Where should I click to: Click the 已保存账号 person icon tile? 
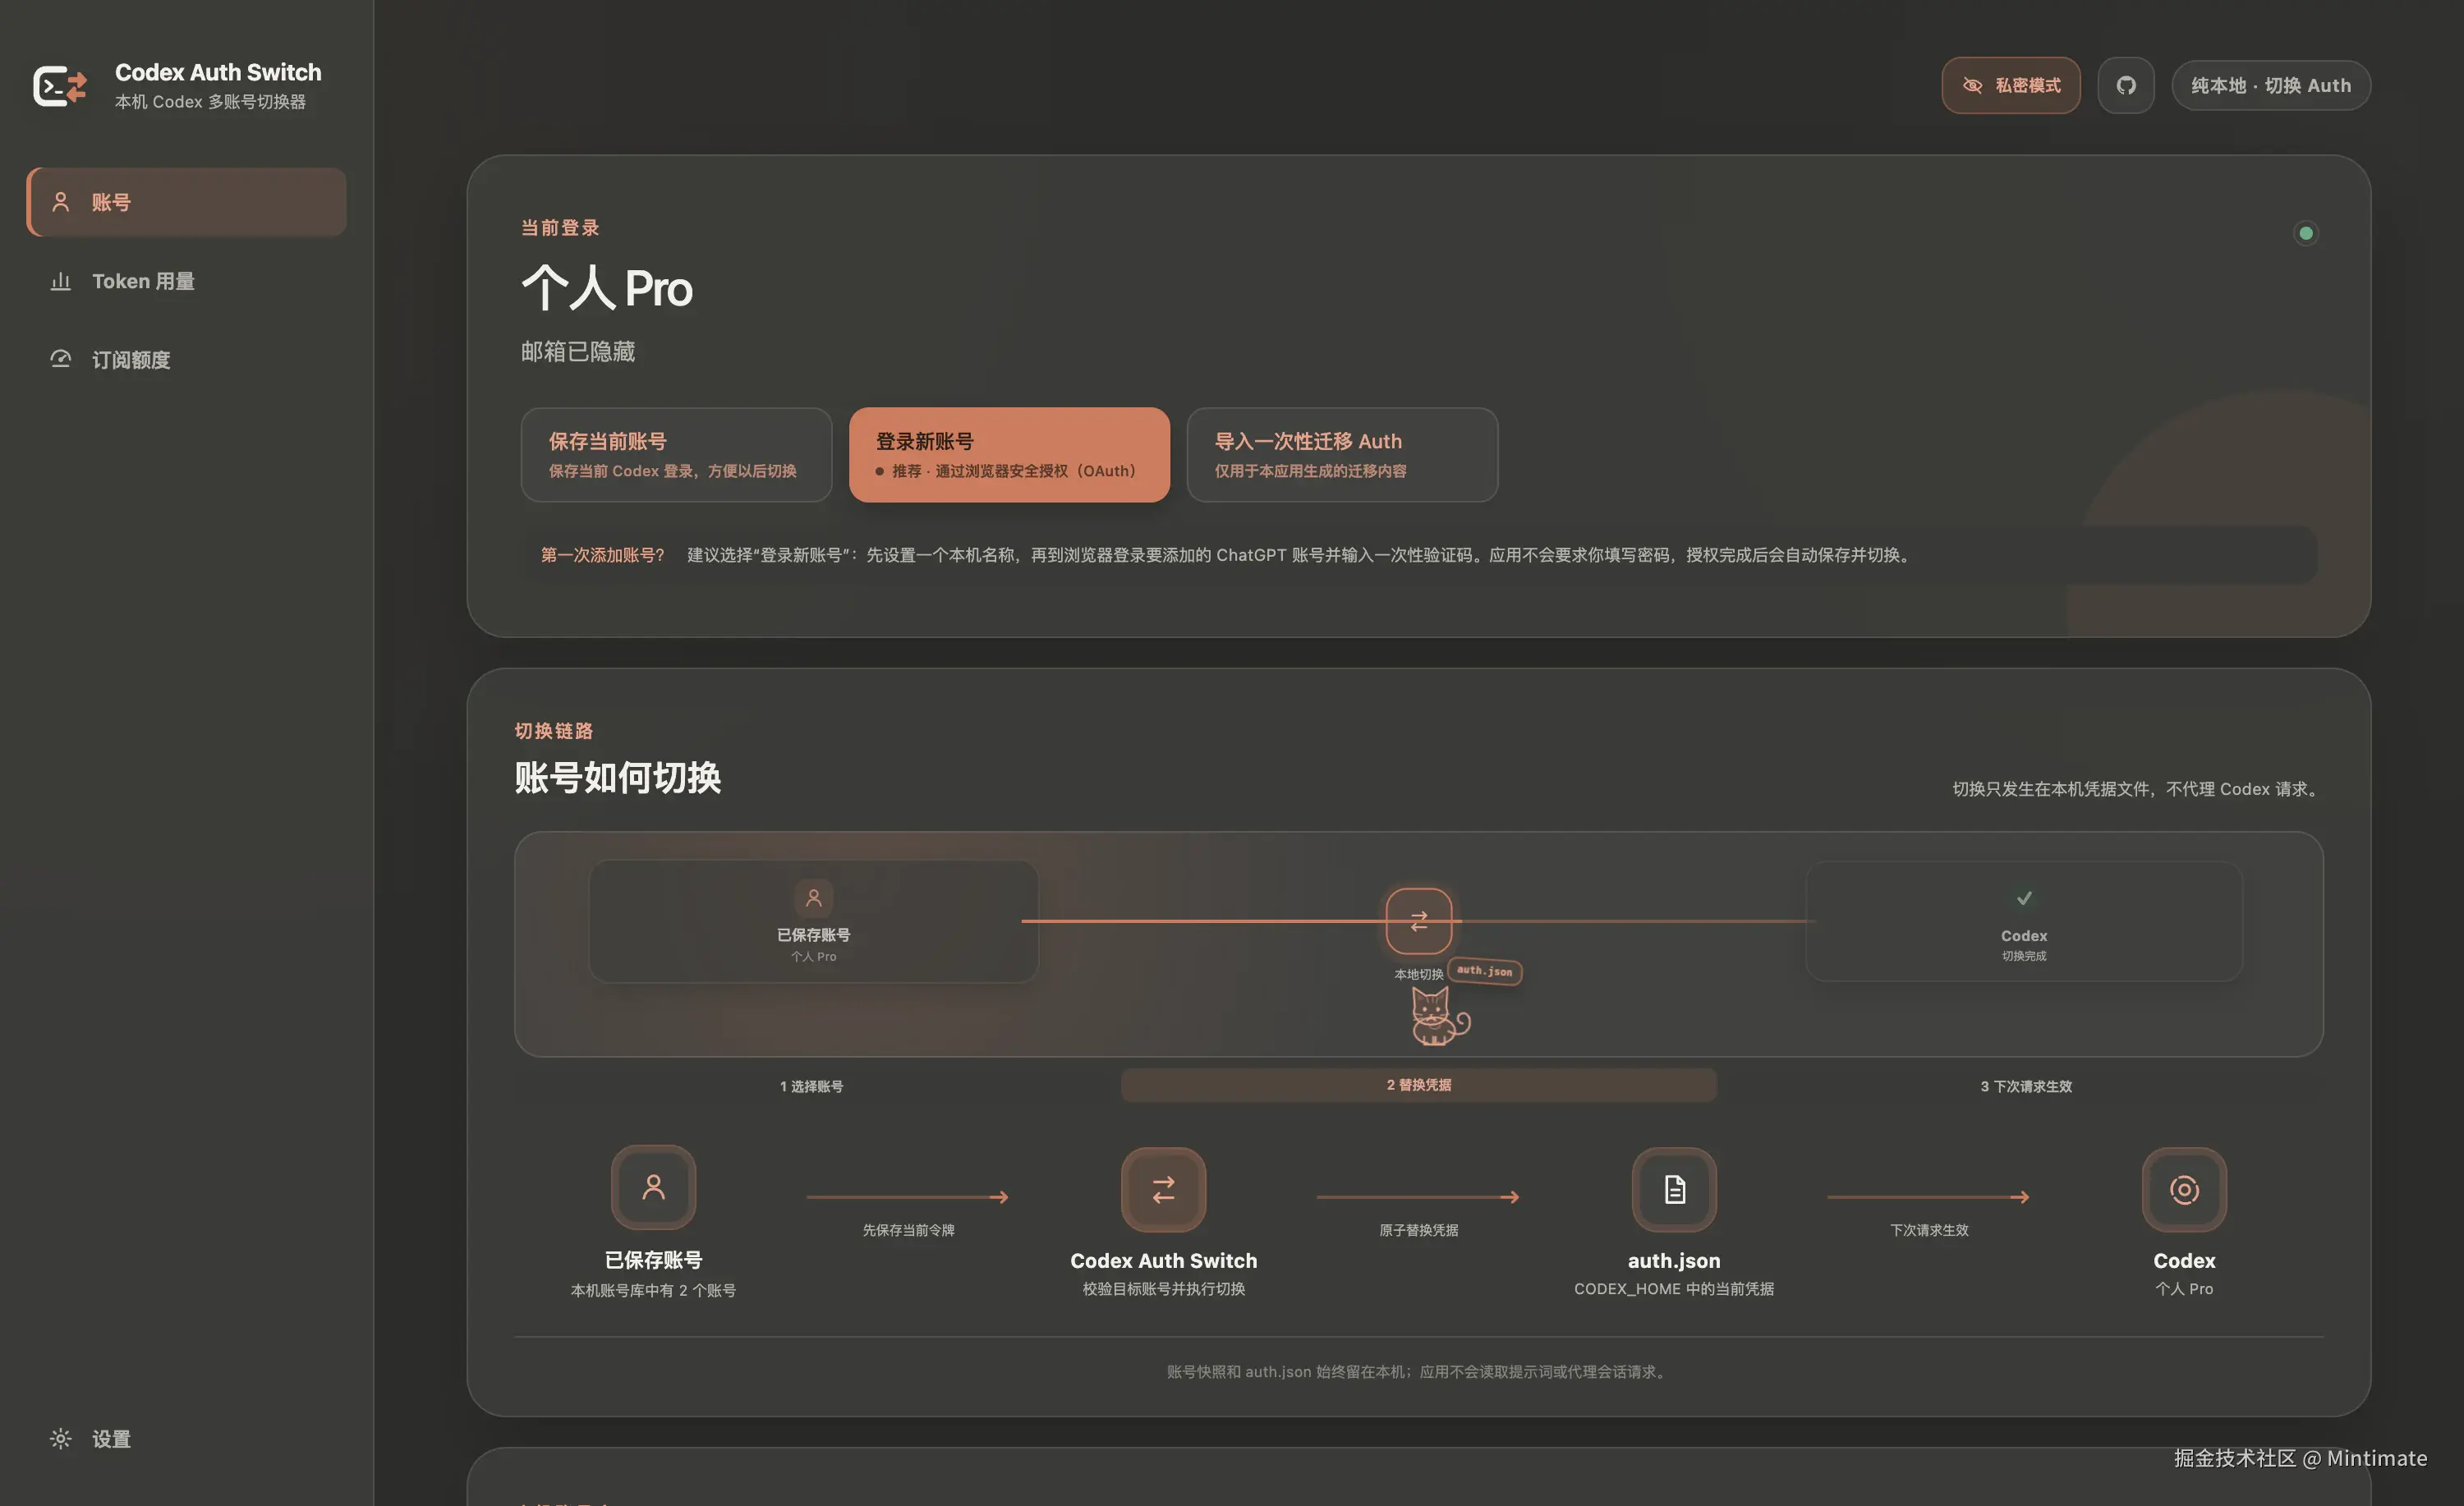(654, 1188)
